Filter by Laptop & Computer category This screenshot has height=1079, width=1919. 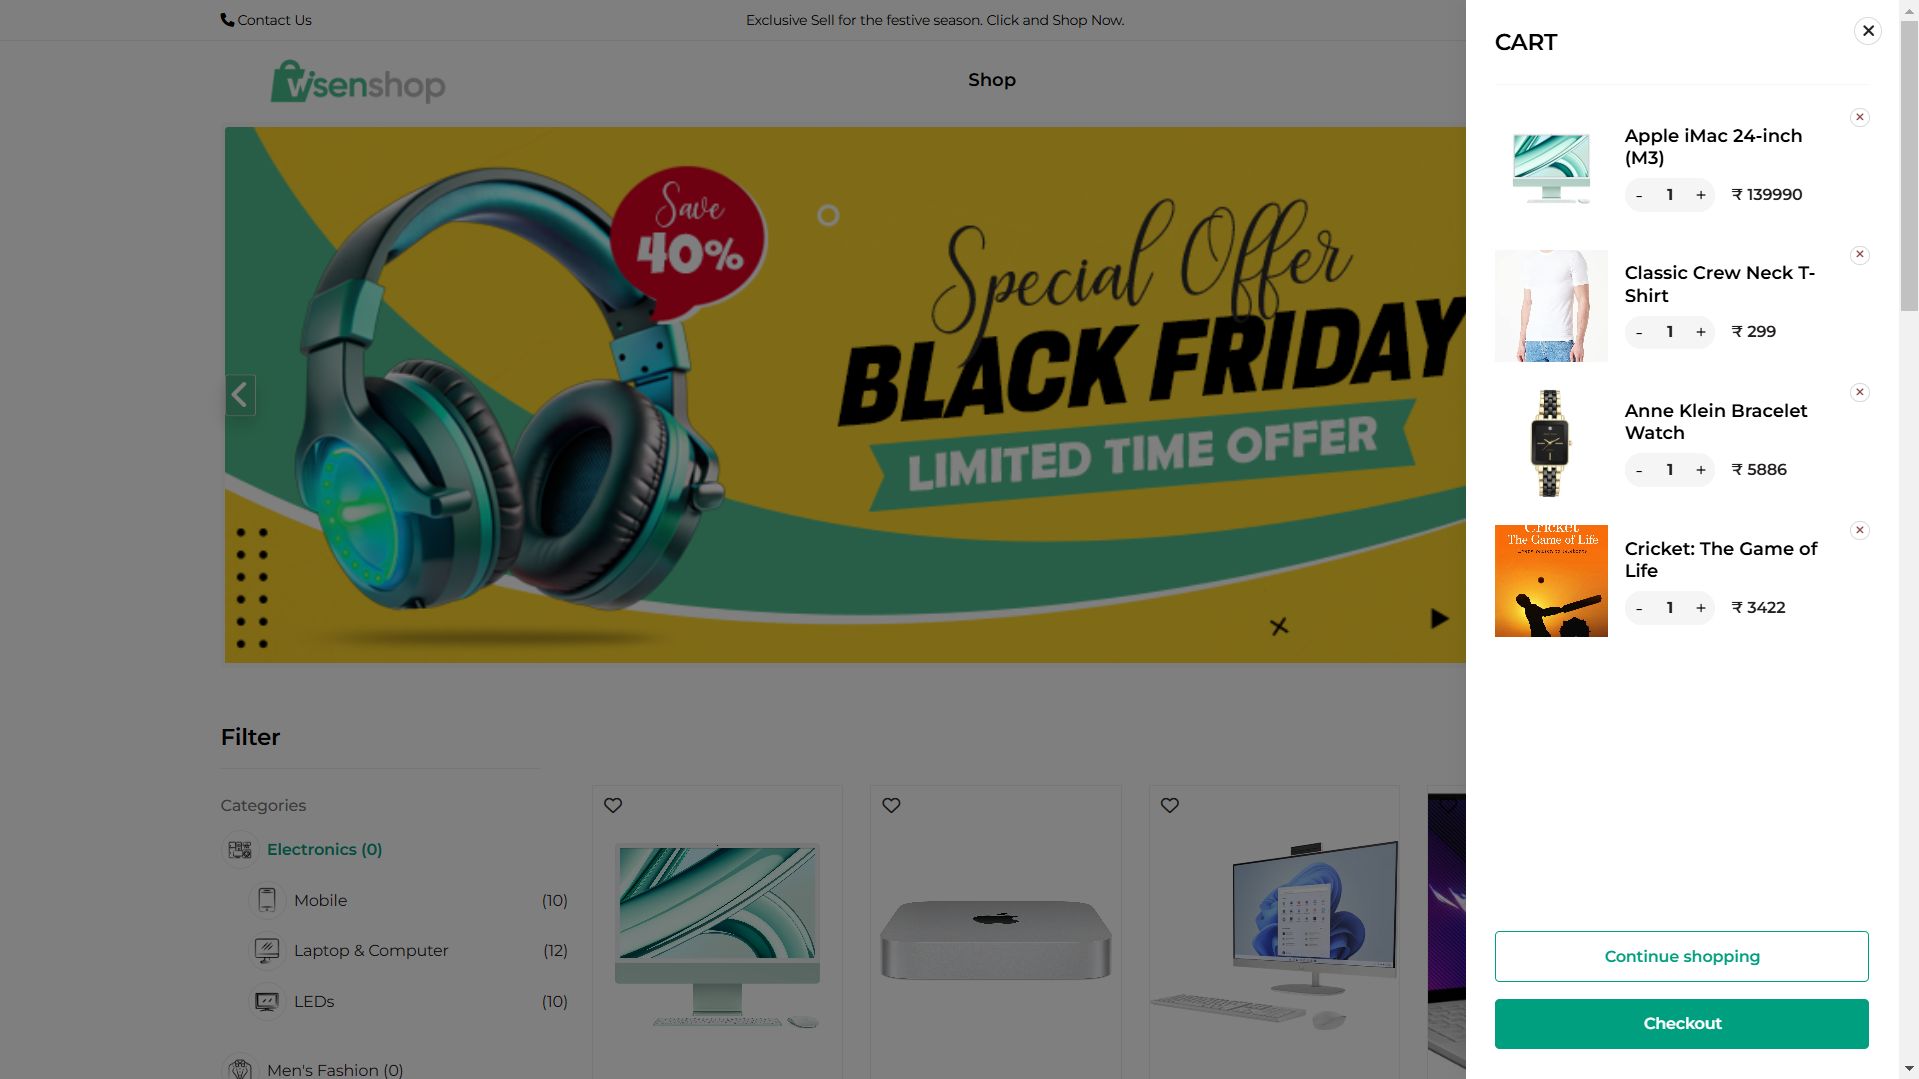point(371,950)
